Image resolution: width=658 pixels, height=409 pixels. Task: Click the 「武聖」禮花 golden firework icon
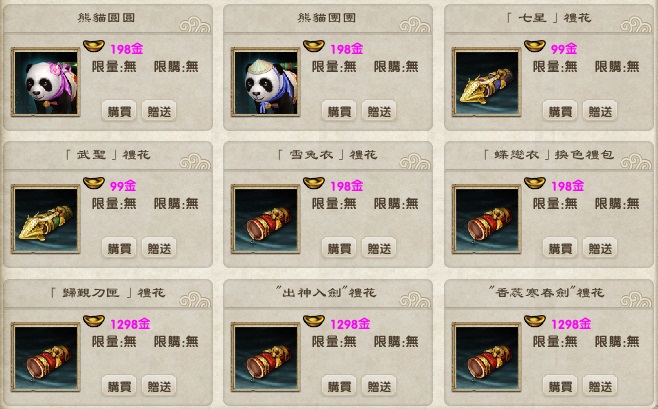(x=45, y=219)
